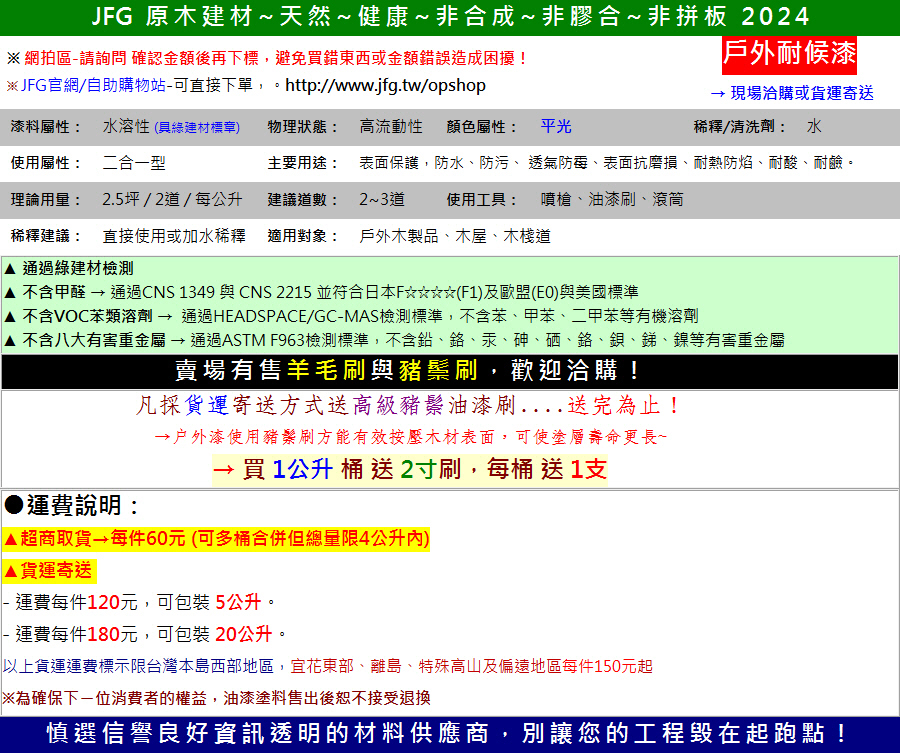The width and height of the screenshot is (900, 753).
Task: Select the value '2~3道'
Action: click(x=382, y=200)
